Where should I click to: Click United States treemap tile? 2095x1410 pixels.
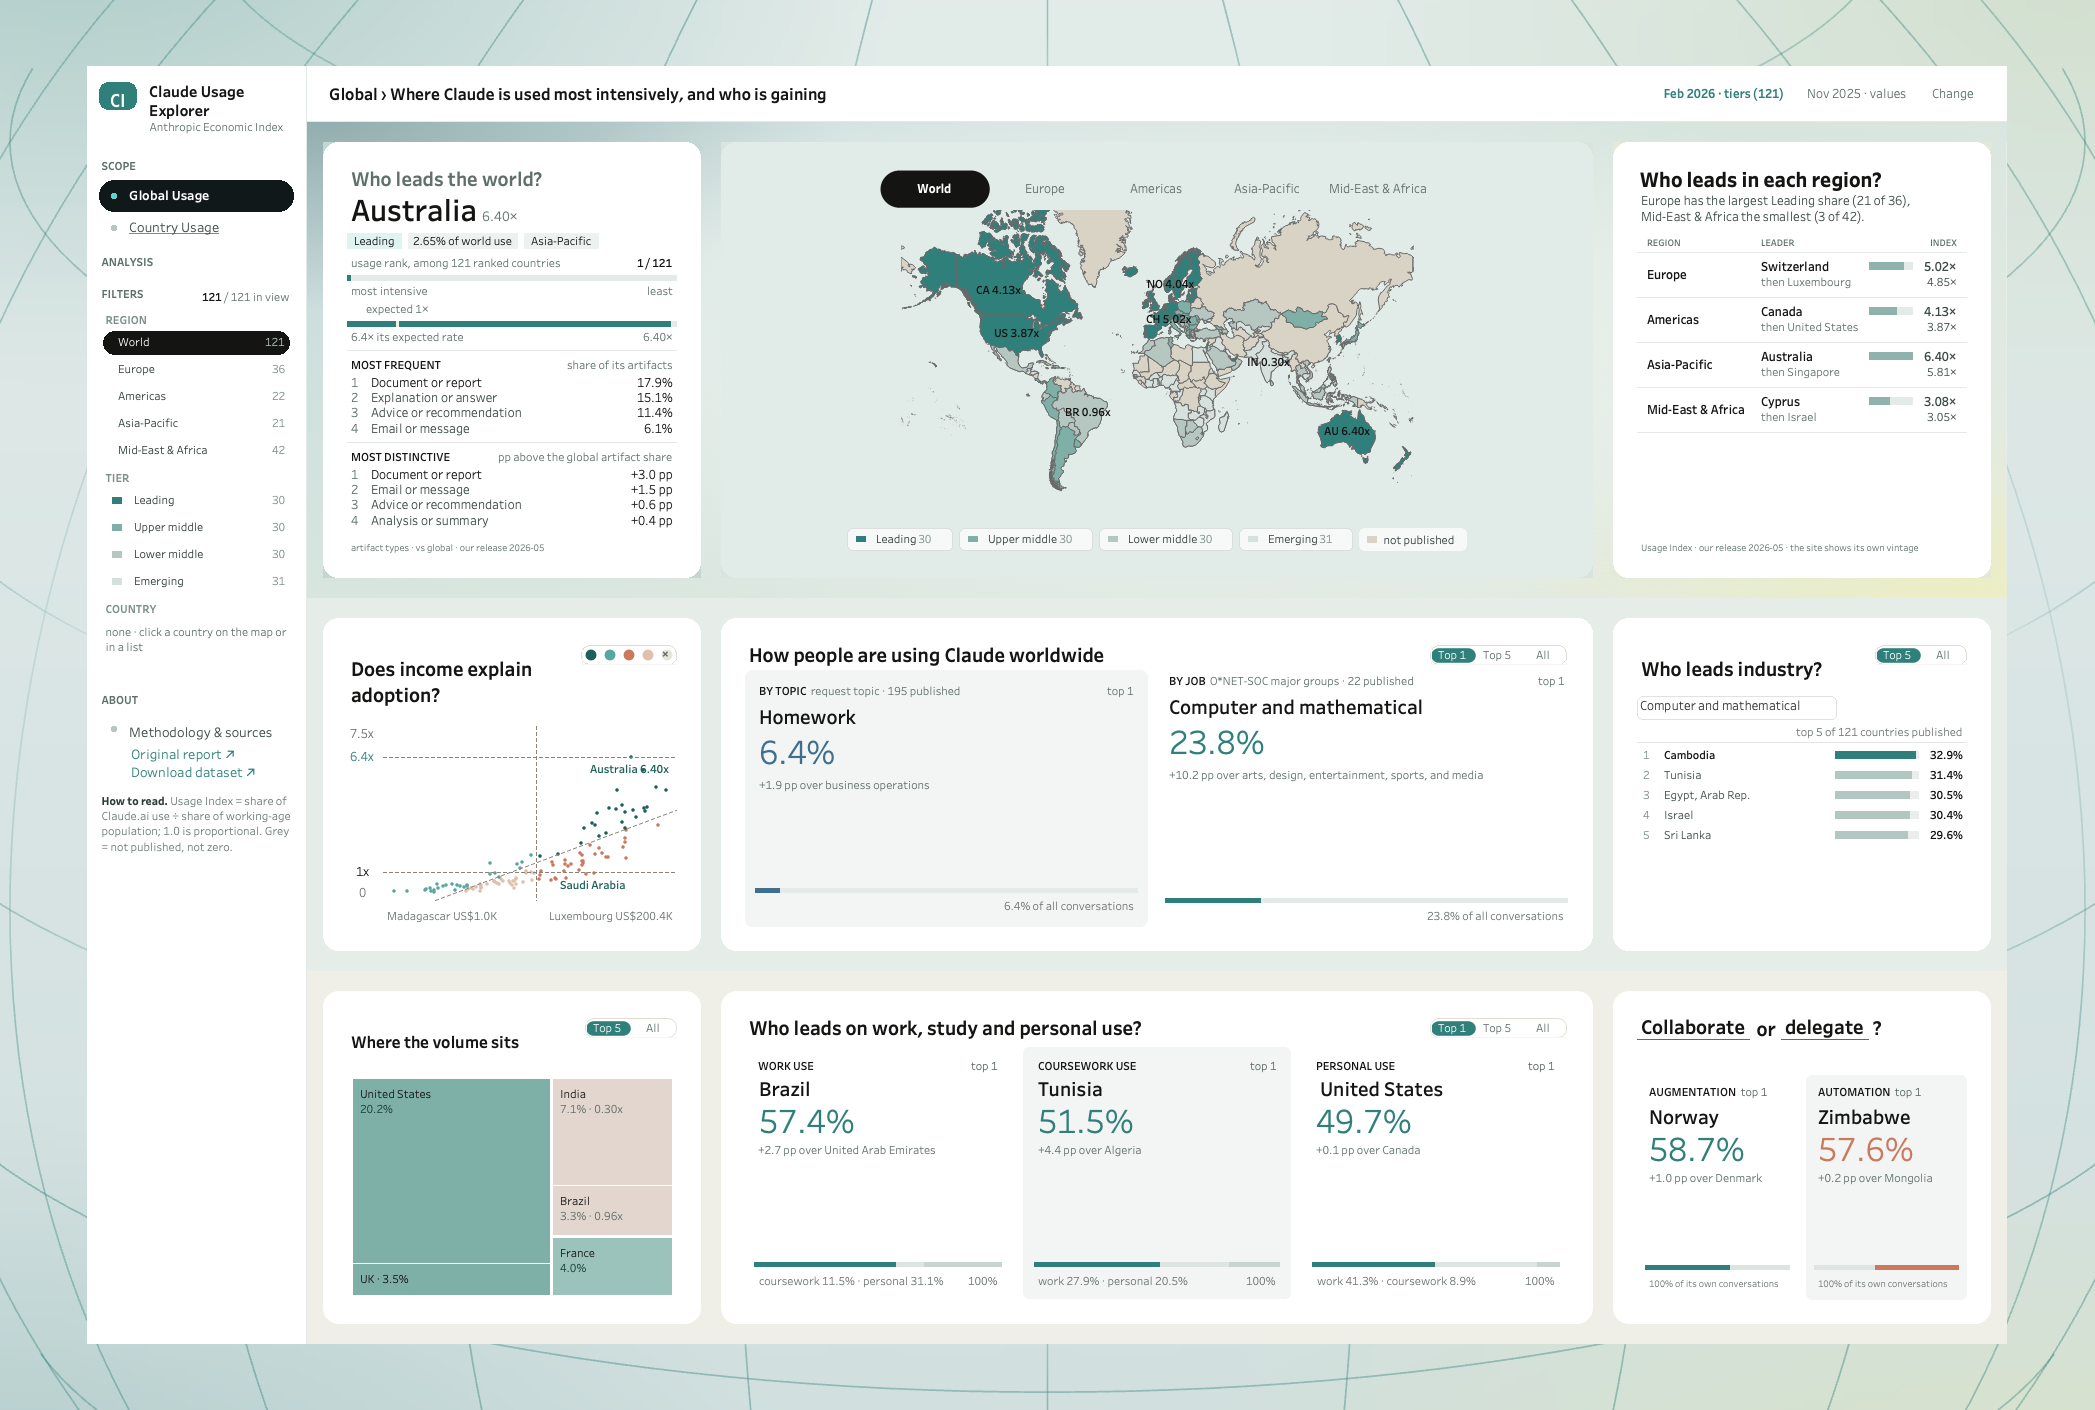click(x=451, y=1170)
